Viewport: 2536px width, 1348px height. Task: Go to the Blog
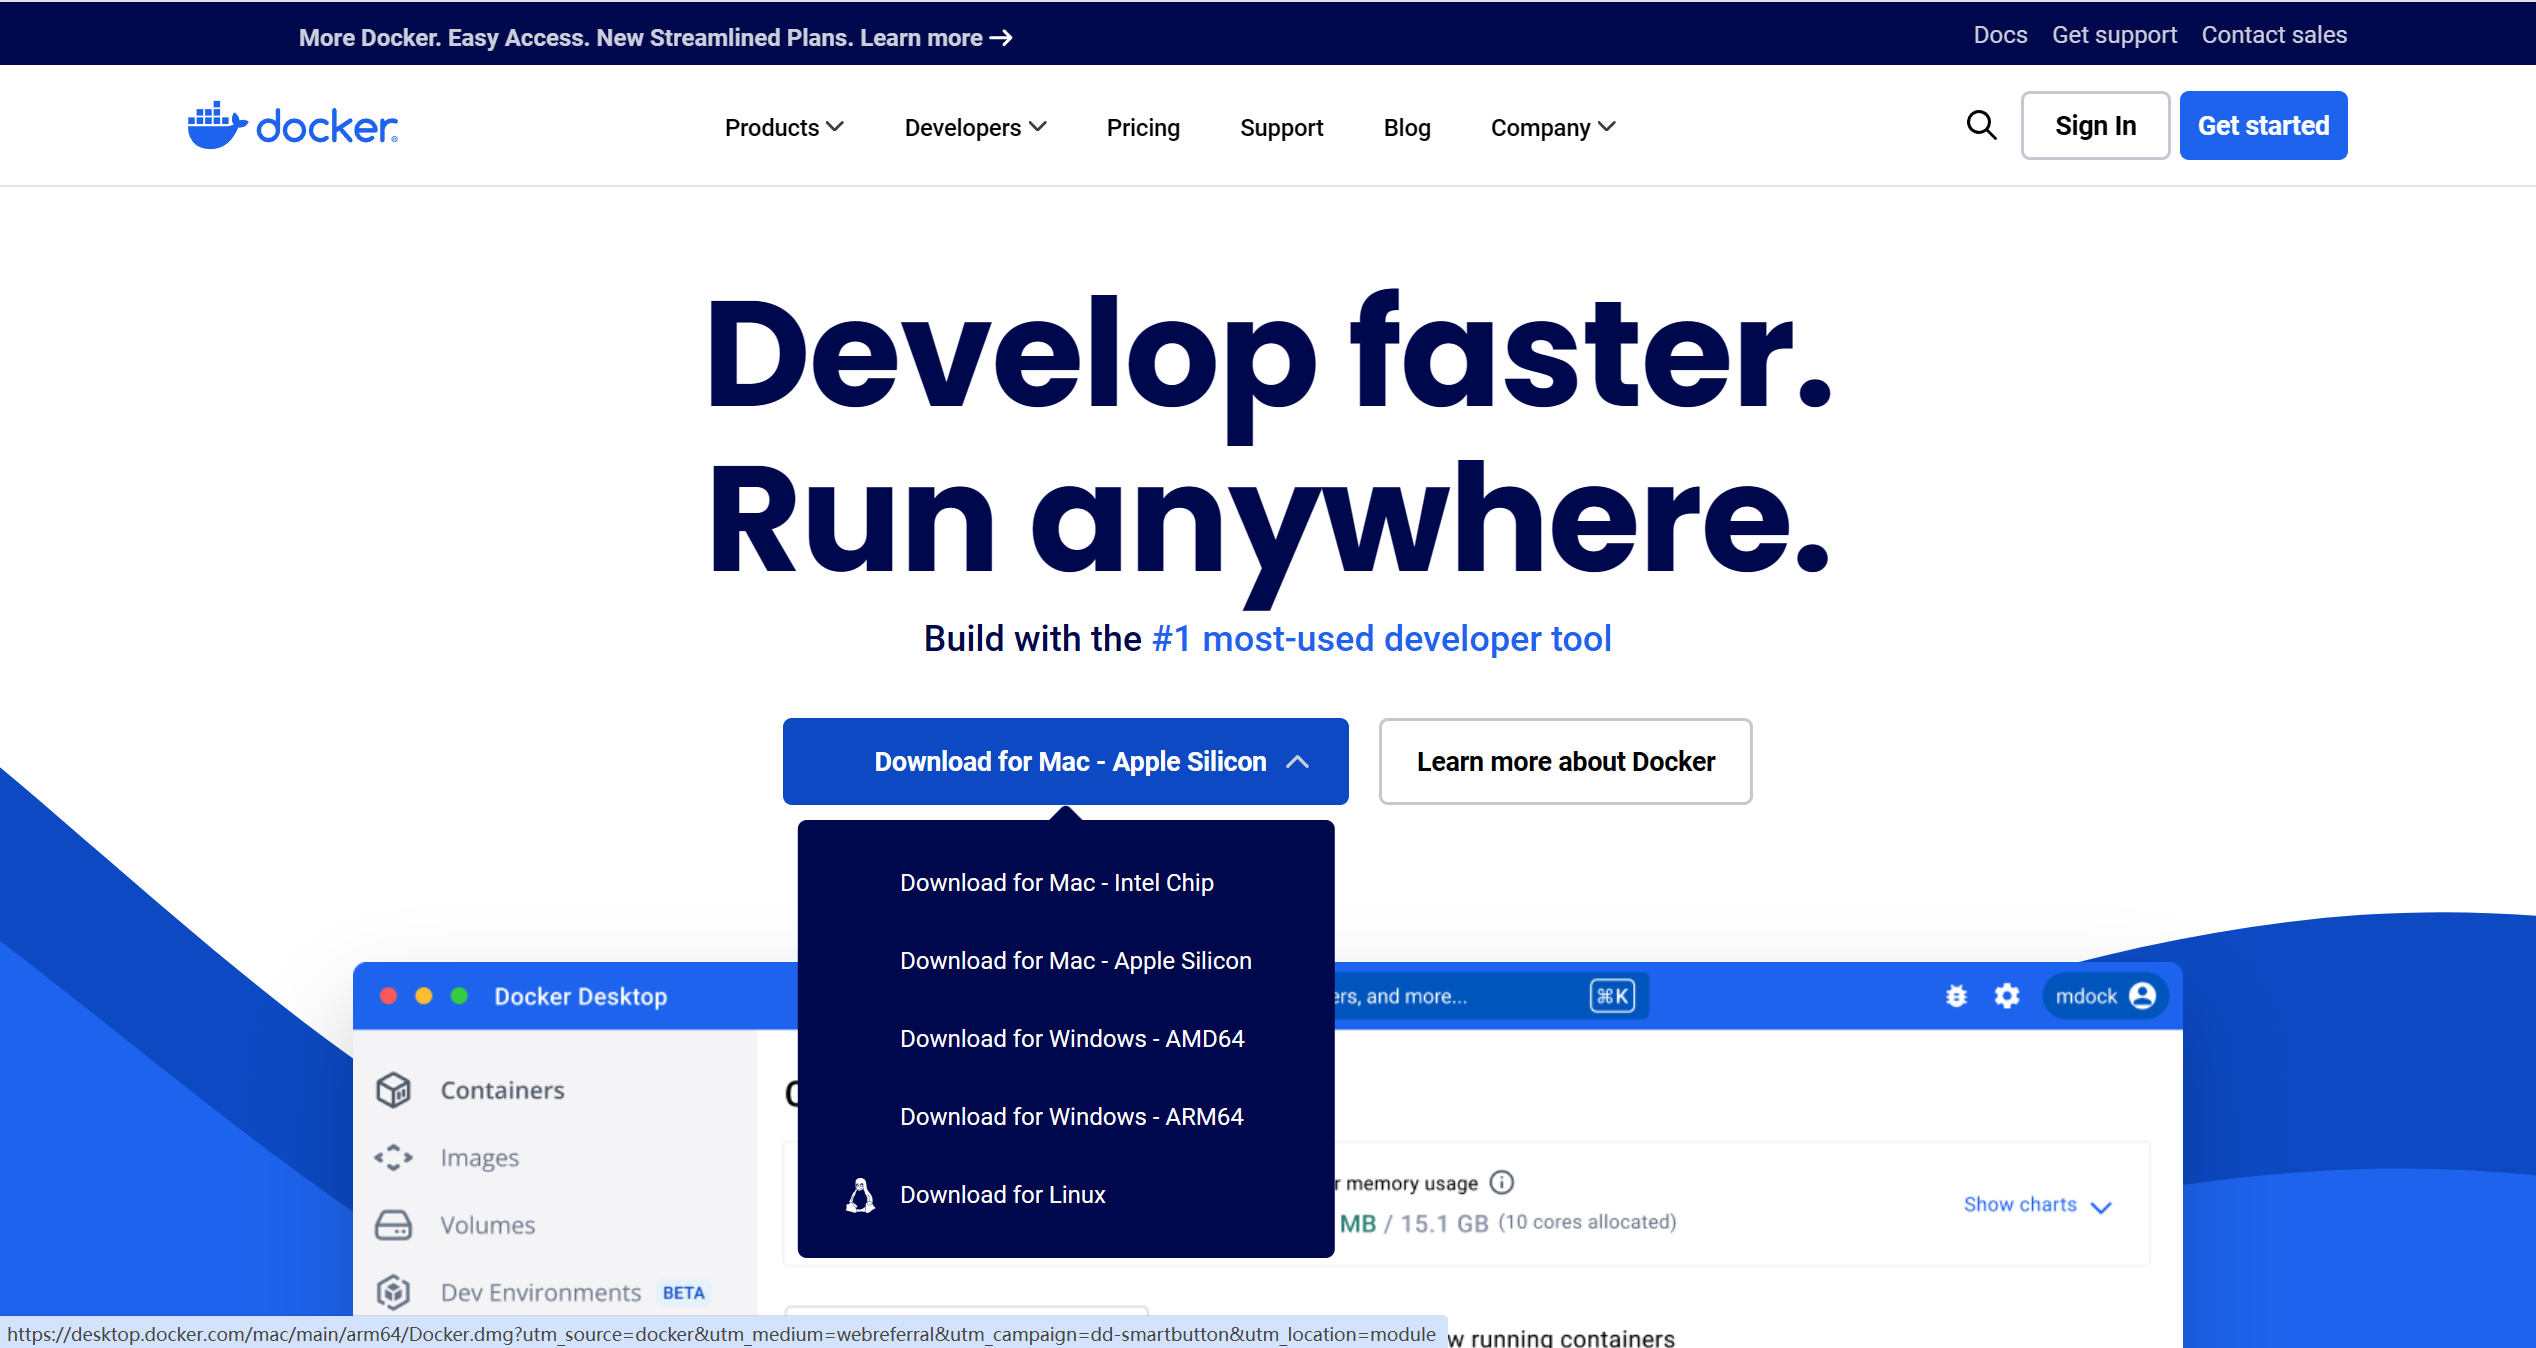tap(1407, 128)
